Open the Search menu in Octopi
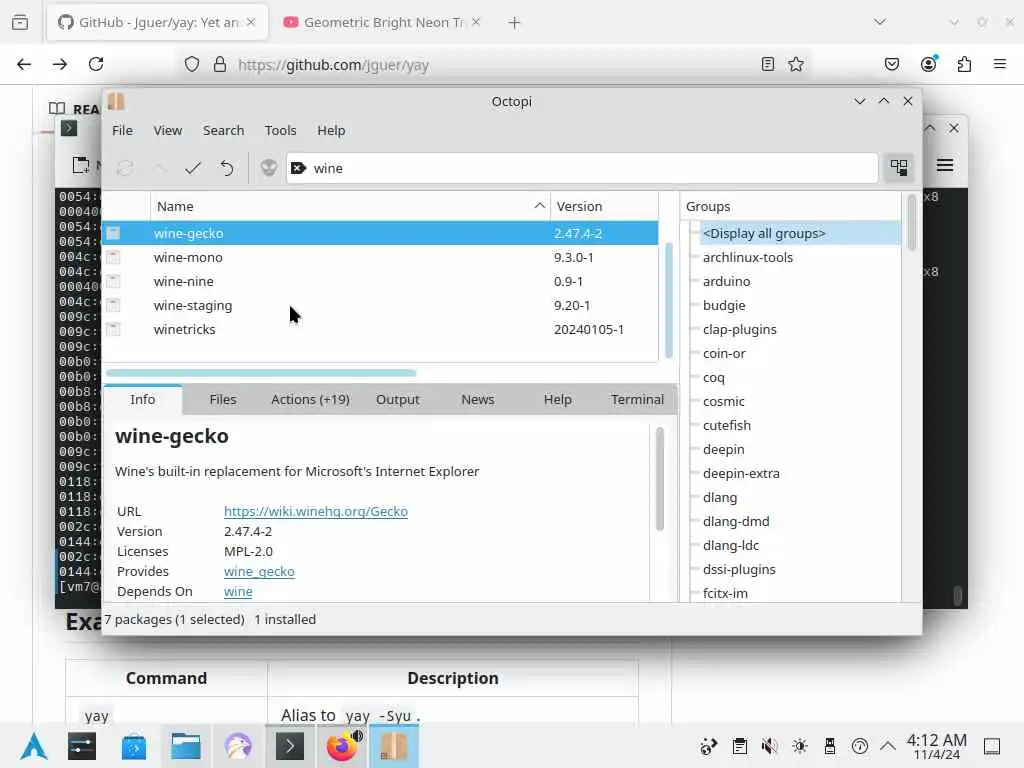 (x=223, y=130)
